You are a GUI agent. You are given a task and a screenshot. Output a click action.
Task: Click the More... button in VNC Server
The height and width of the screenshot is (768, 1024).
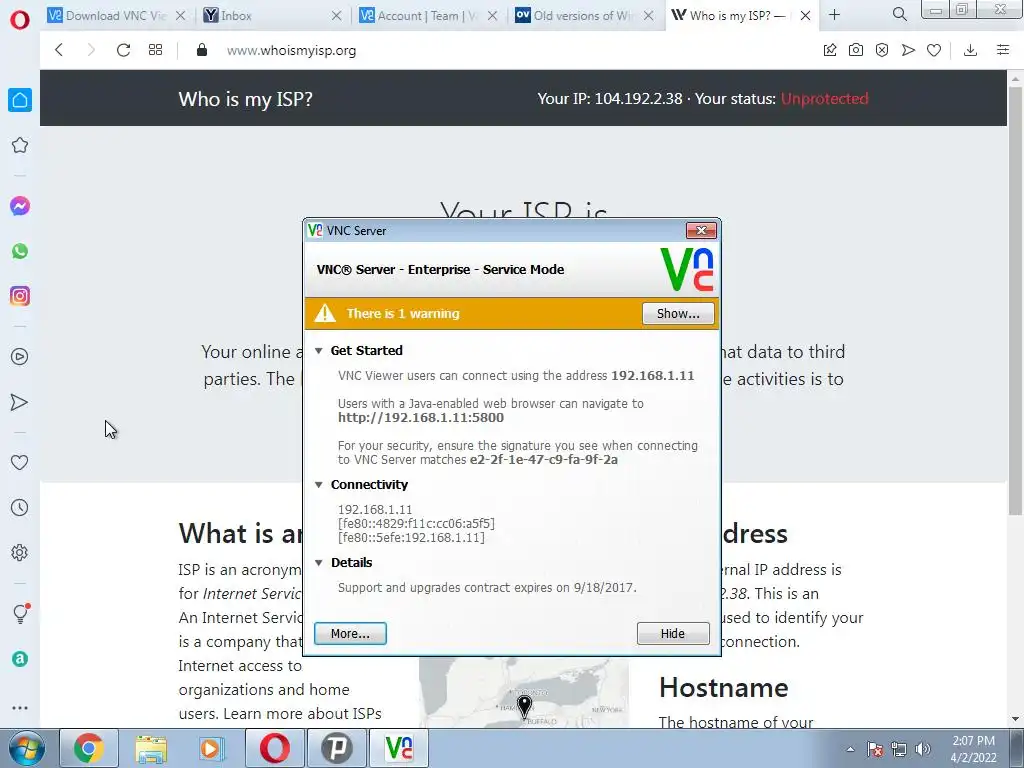pyautogui.click(x=350, y=633)
